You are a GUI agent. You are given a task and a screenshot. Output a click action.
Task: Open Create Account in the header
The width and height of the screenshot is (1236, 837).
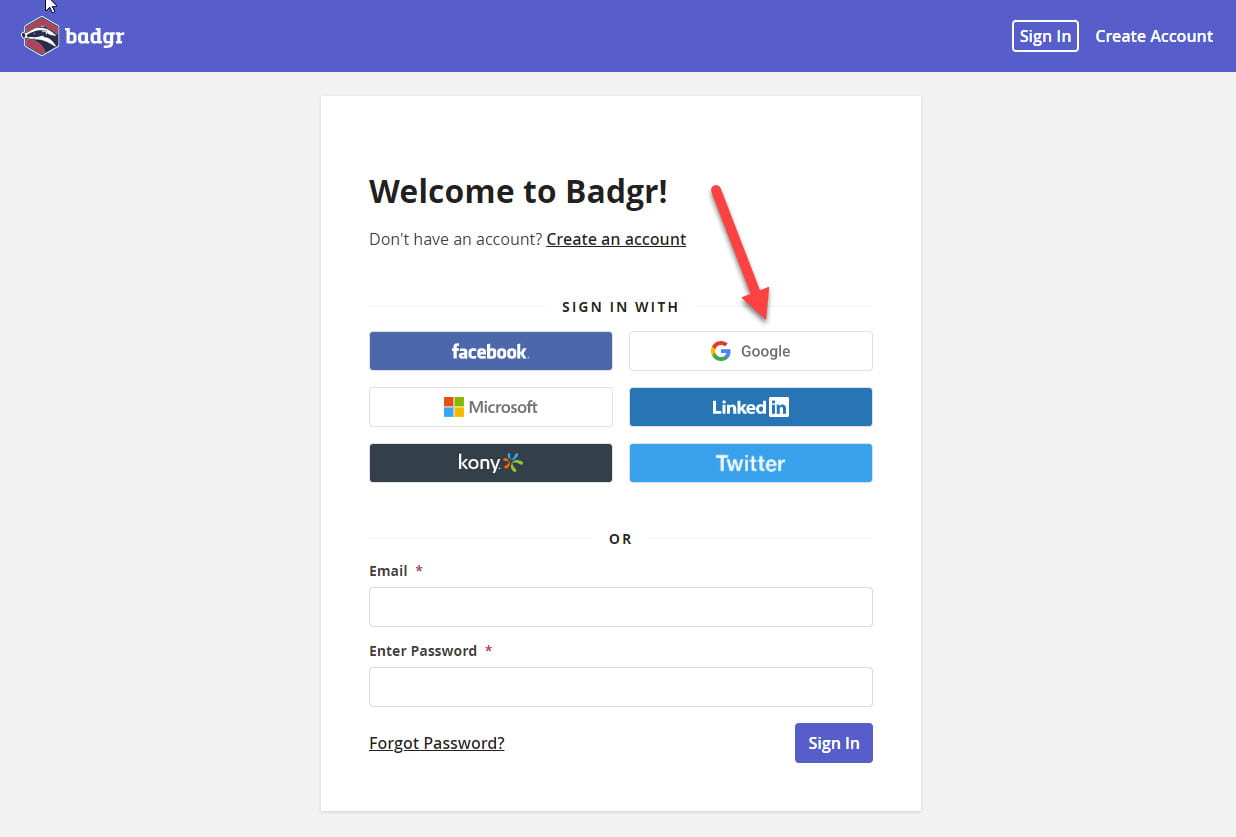pos(1154,36)
